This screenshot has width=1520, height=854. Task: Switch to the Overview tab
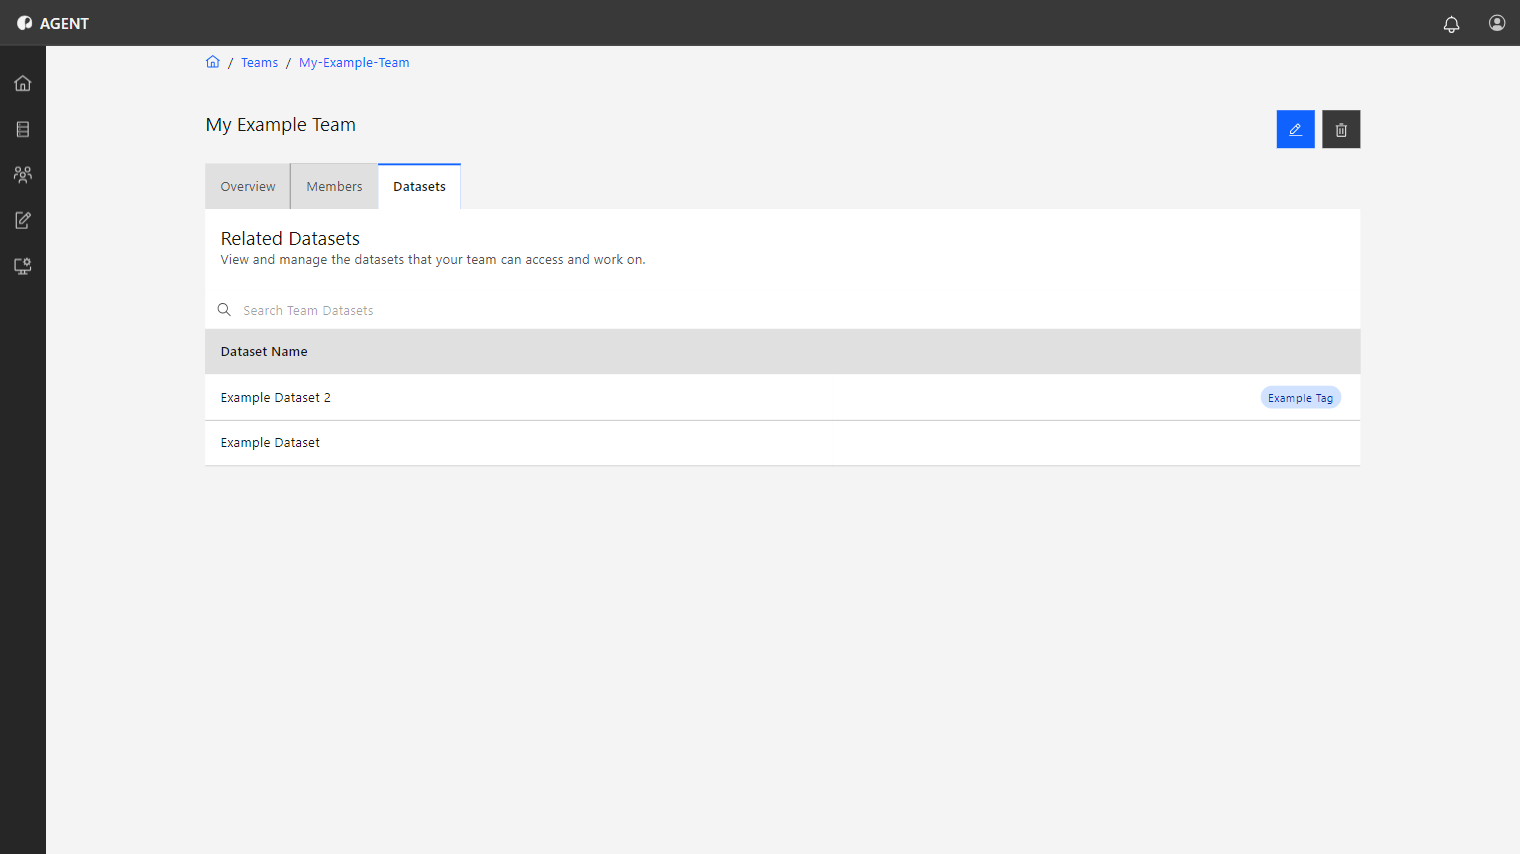[248, 187]
